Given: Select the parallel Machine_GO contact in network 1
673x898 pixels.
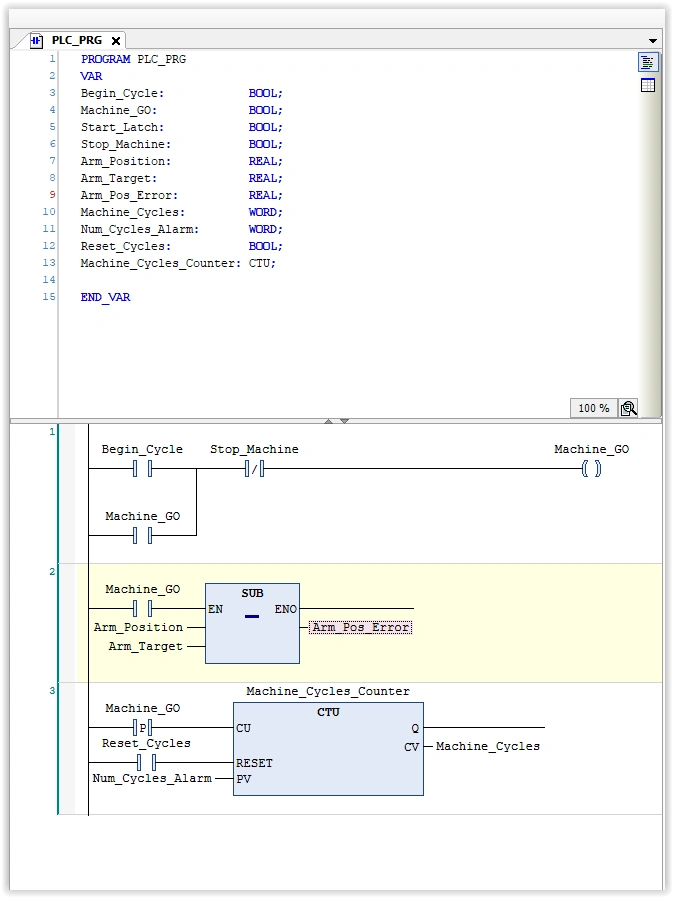Looking at the screenshot, I should [142, 535].
